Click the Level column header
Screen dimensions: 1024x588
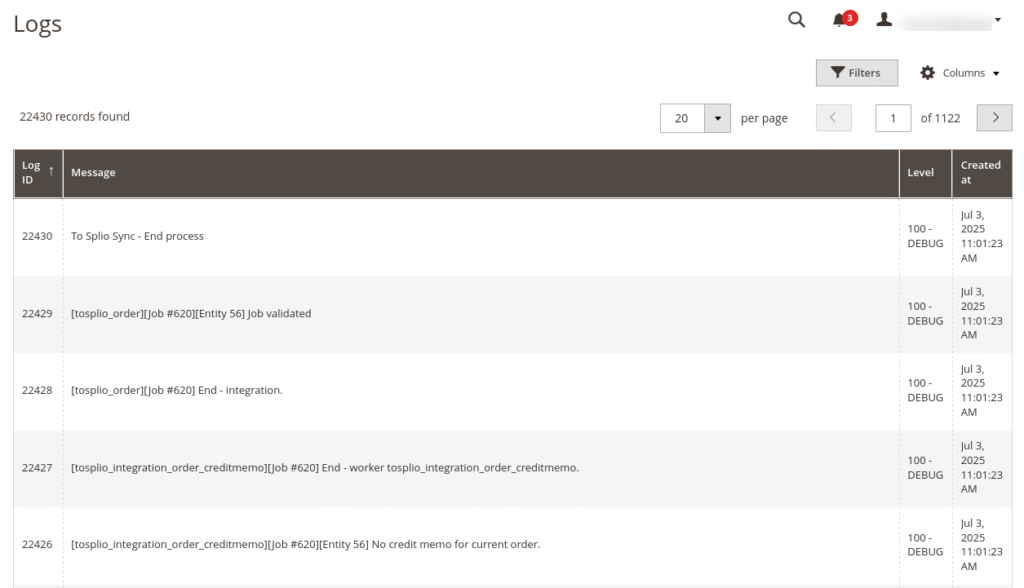point(920,172)
